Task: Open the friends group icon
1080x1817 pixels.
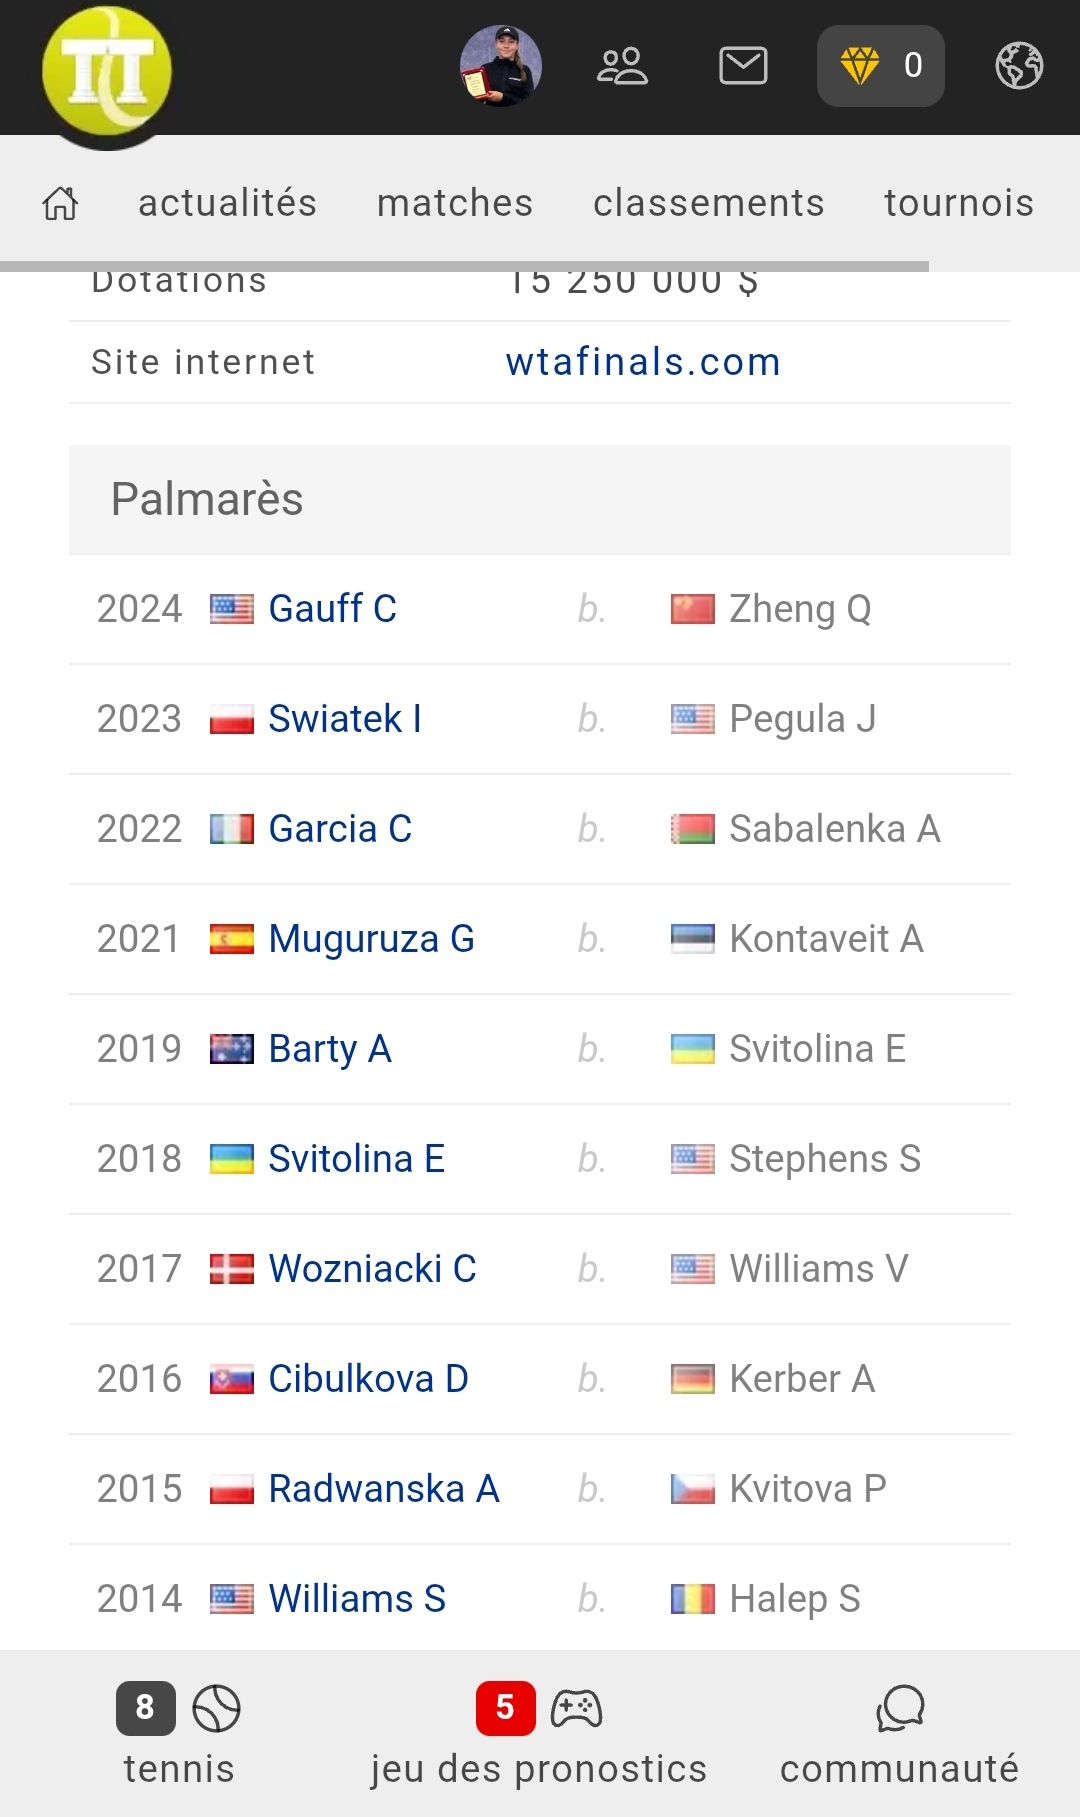Action: pos(622,66)
